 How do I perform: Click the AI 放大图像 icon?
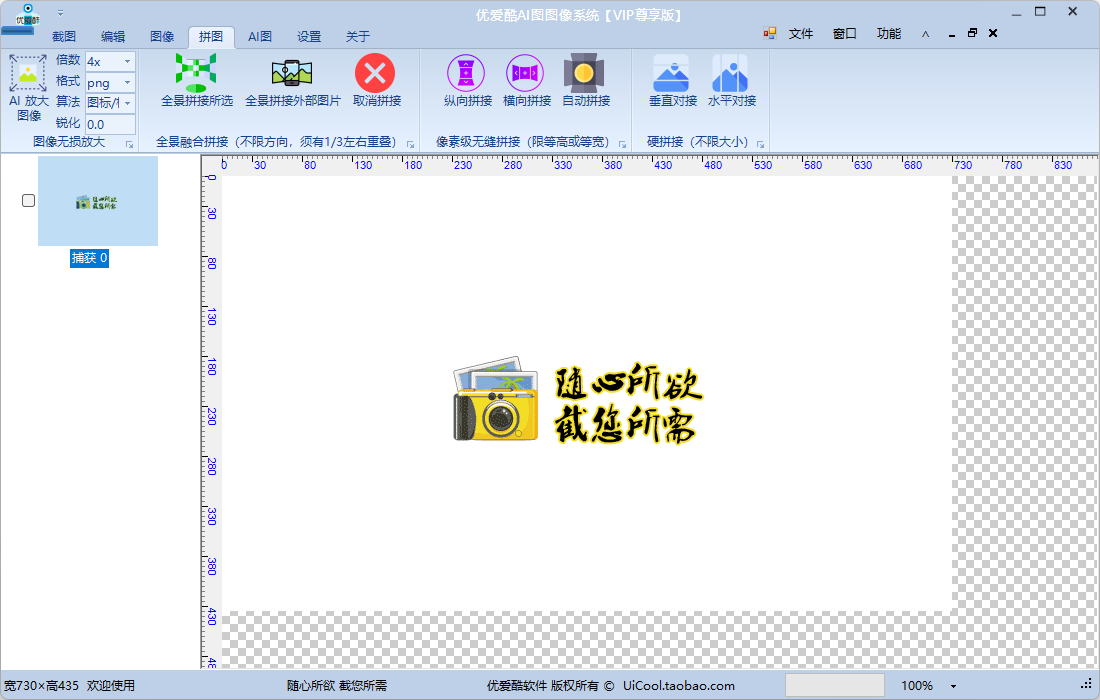(28, 73)
